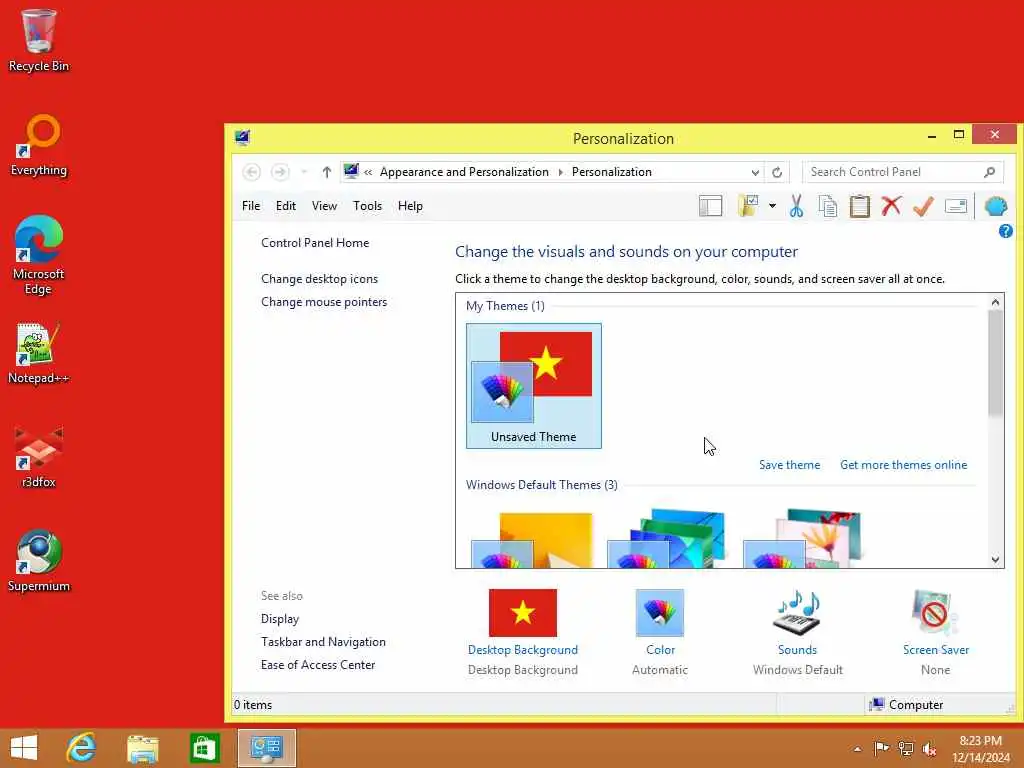
Task: Open Color settings icon
Action: (660, 613)
